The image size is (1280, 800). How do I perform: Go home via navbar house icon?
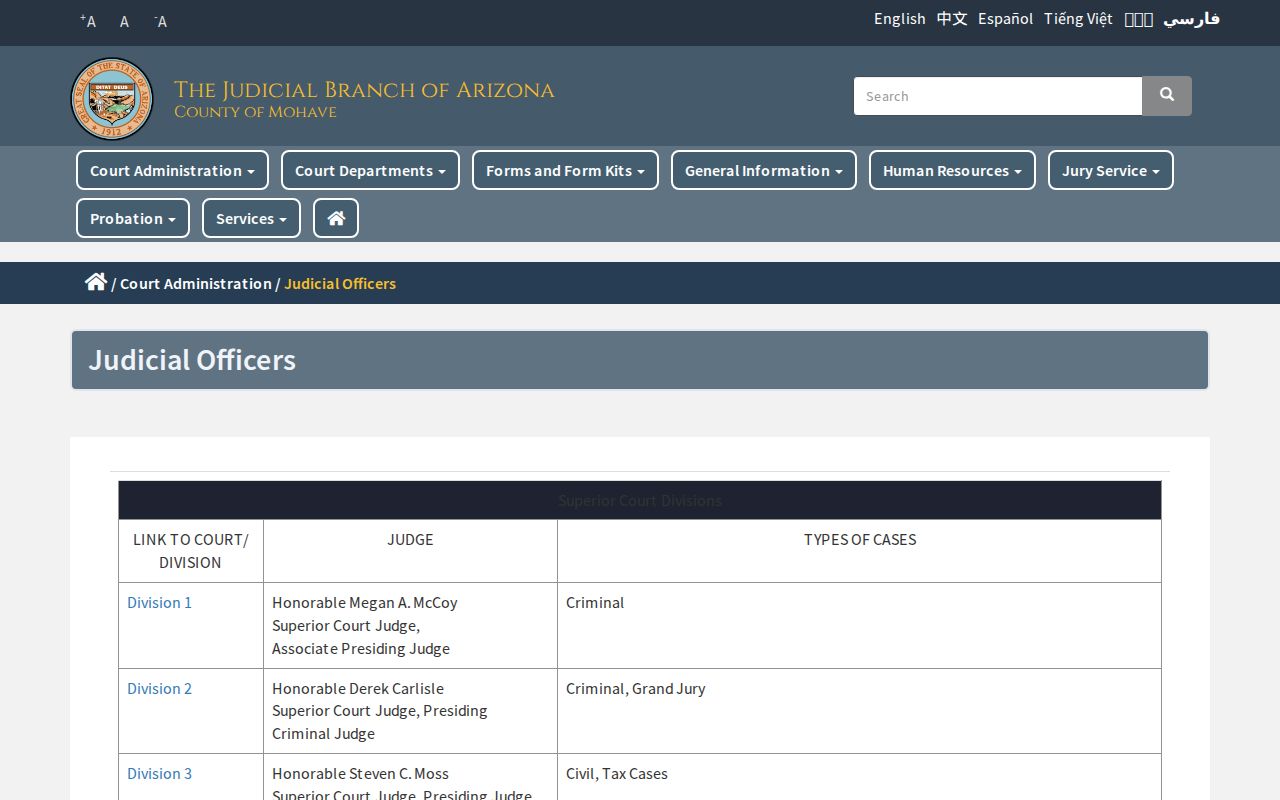tap(336, 218)
